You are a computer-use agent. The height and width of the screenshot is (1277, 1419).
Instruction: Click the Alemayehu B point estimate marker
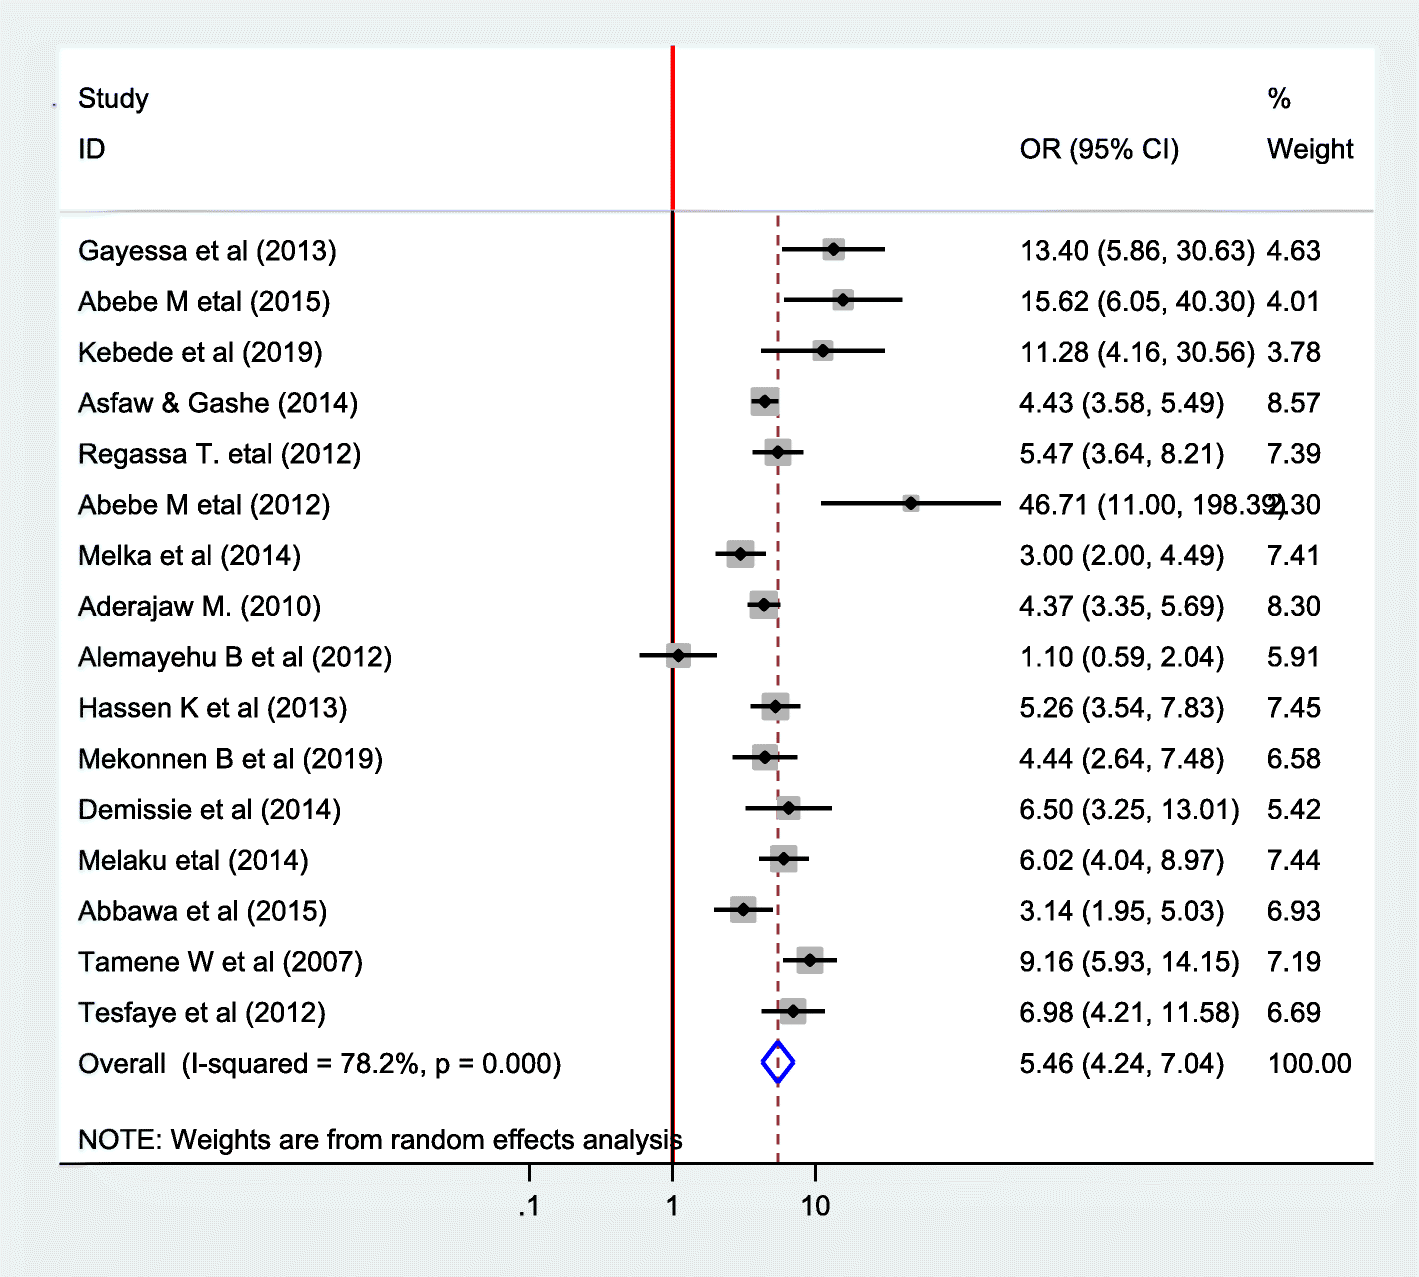click(678, 656)
